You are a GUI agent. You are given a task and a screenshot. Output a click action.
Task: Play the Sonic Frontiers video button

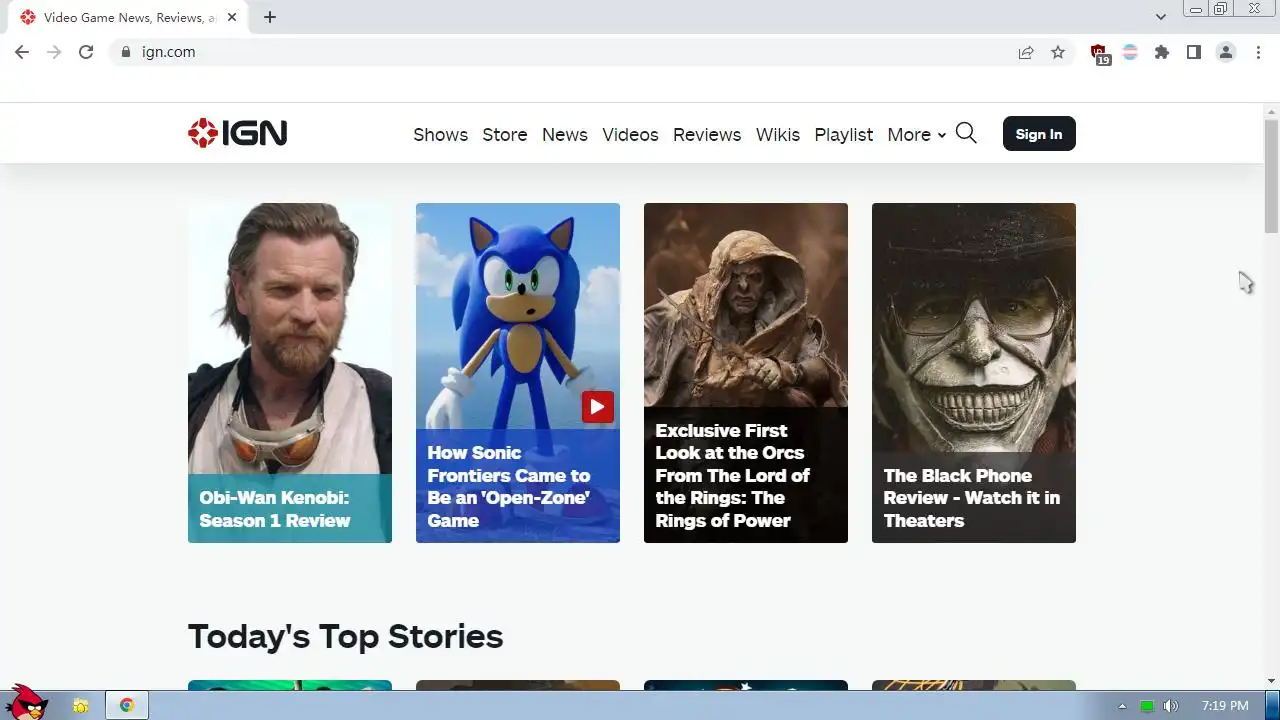click(598, 407)
